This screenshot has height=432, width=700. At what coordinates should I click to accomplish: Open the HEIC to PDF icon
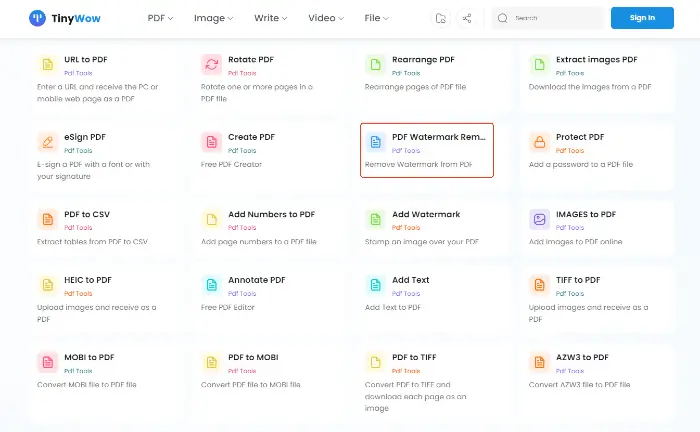[x=48, y=285]
